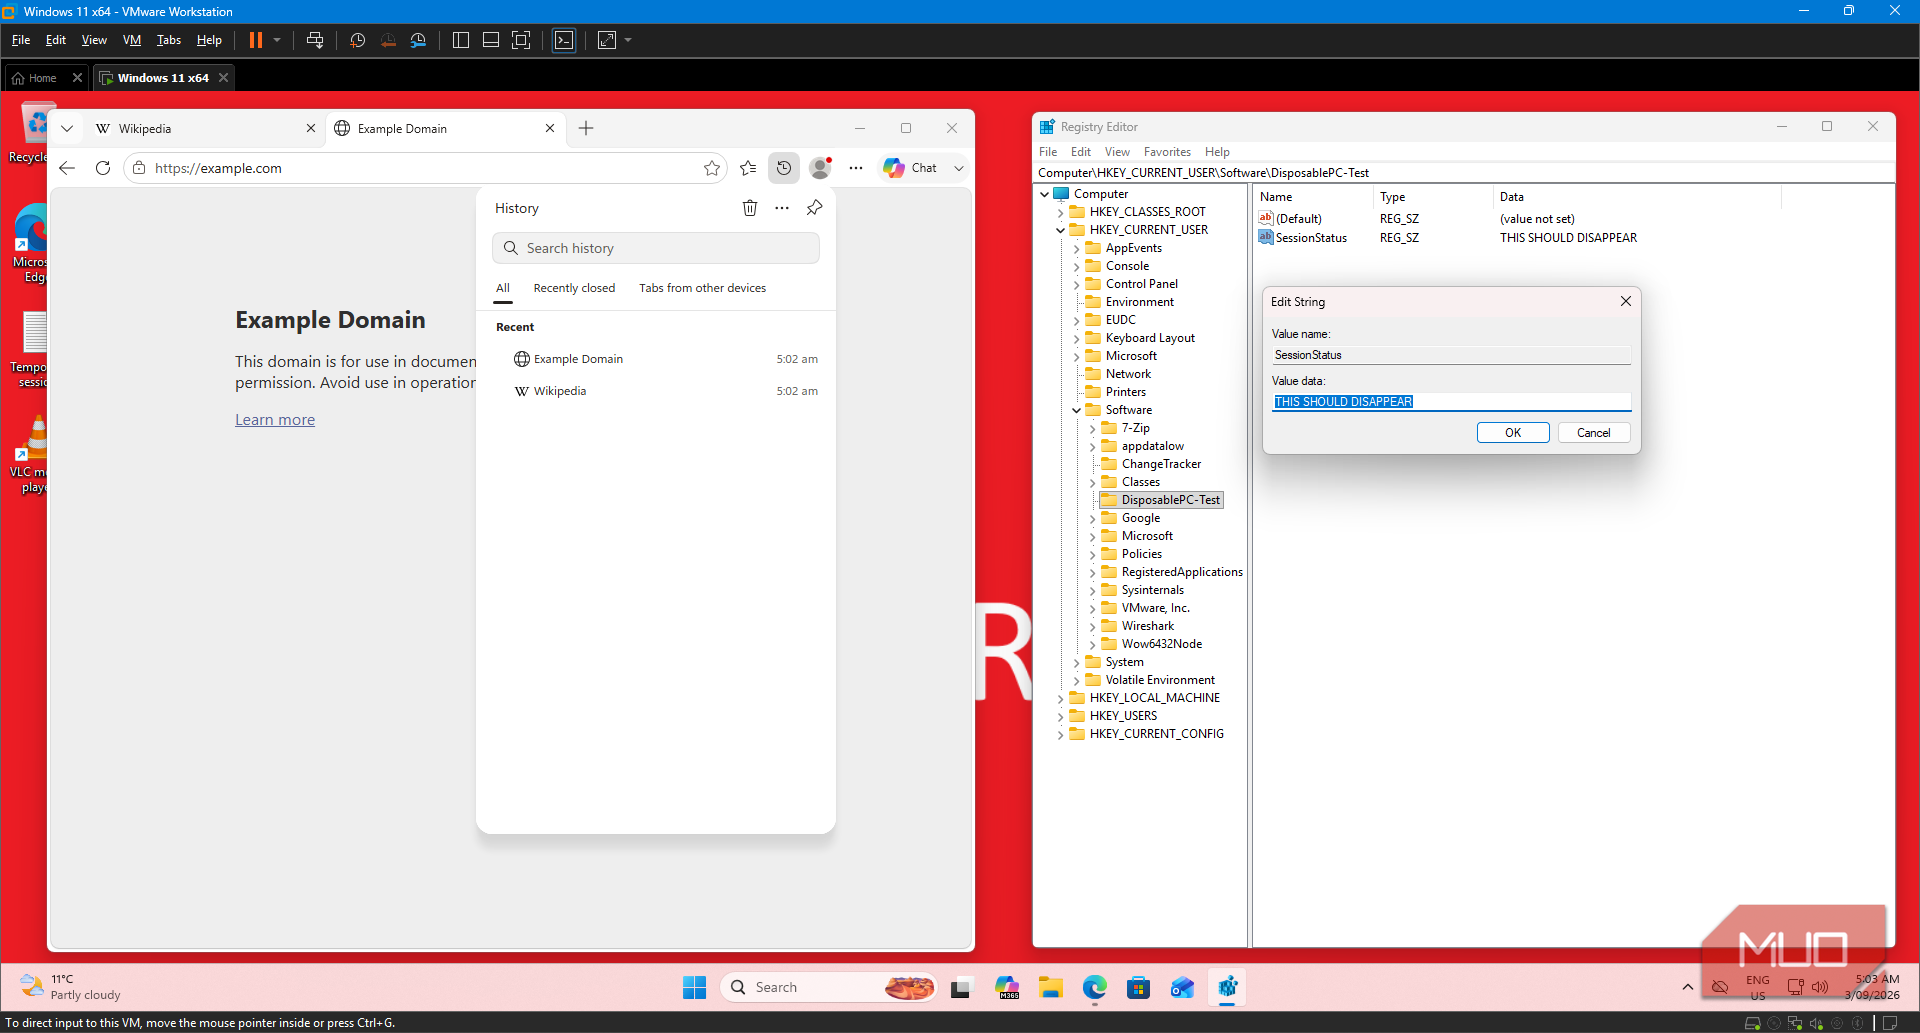The height and width of the screenshot is (1033, 1920).
Task: Select the Wireshark registry key
Action: coord(1147,626)
